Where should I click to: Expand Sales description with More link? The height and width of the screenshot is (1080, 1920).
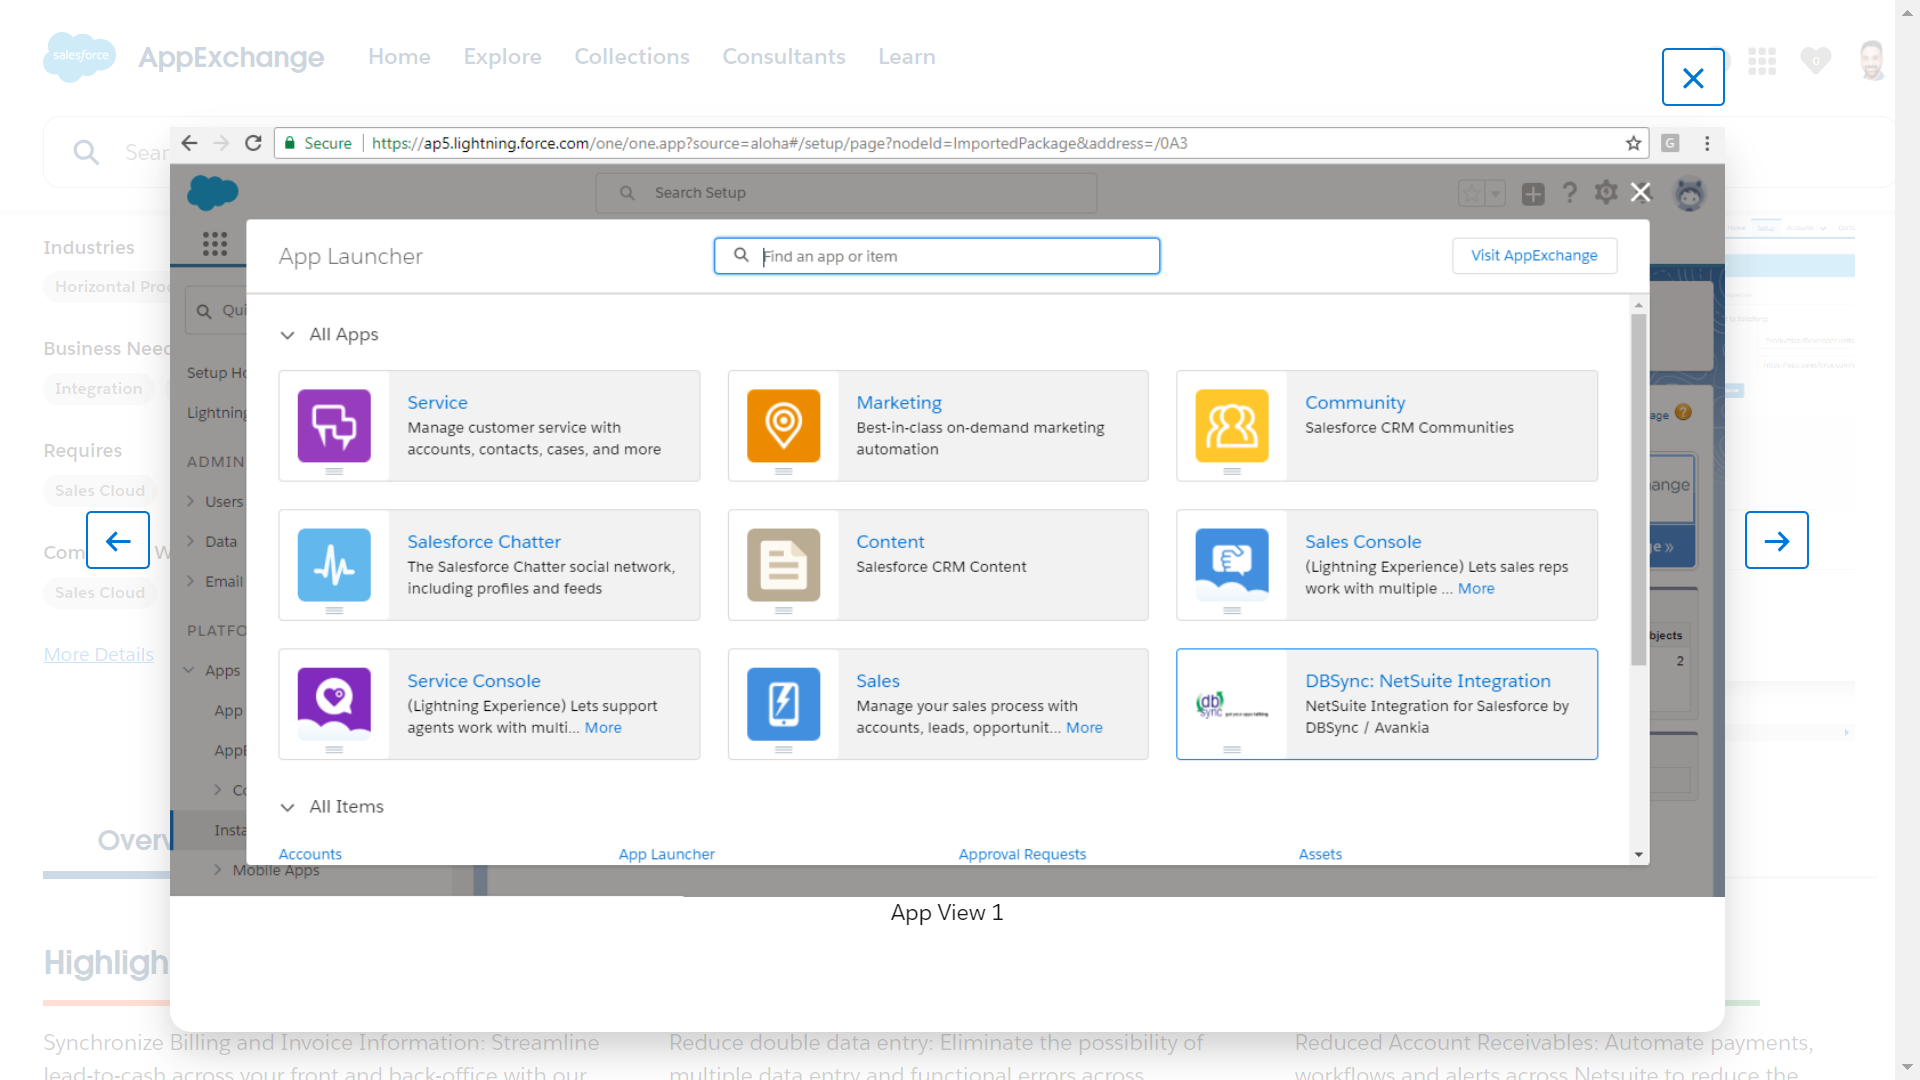(x=1084, y=728)
